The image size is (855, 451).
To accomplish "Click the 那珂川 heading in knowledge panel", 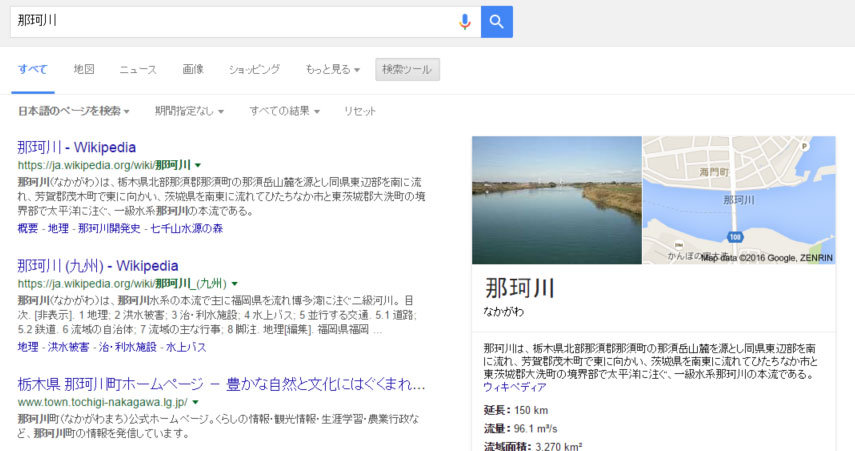I will pos(519,288).
